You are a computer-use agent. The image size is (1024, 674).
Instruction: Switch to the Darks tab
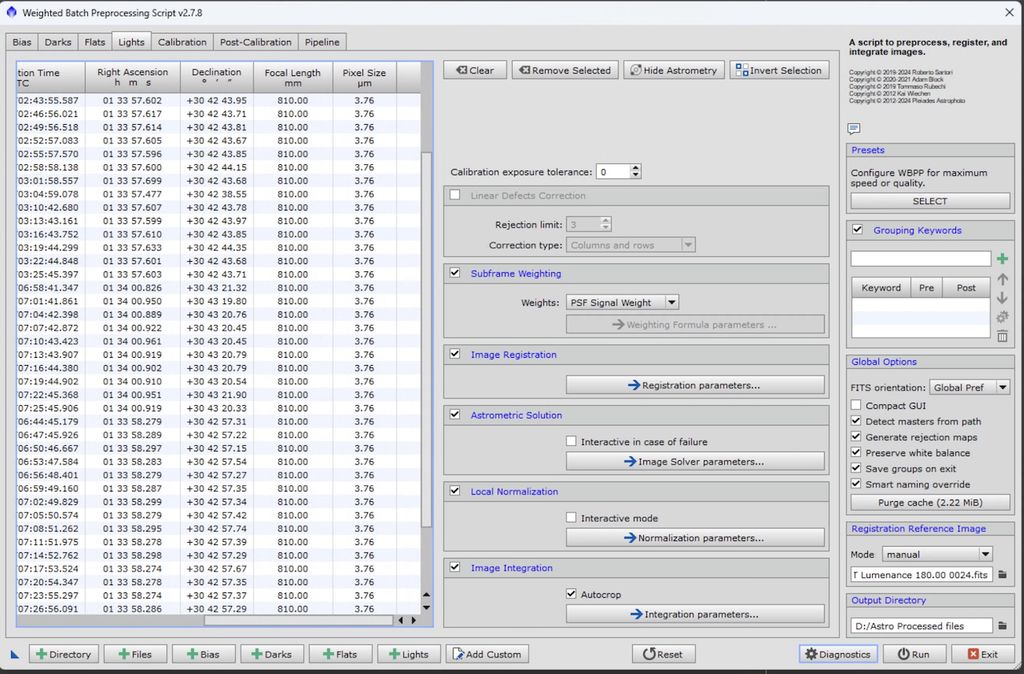pos(57,42)
